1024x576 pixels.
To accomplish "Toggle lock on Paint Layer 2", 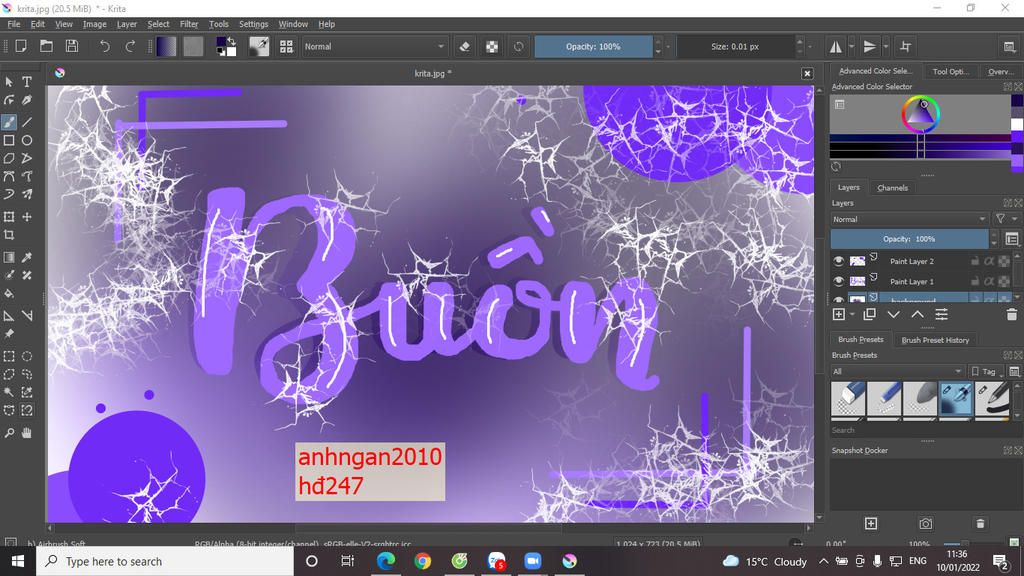I will point(975,261).
